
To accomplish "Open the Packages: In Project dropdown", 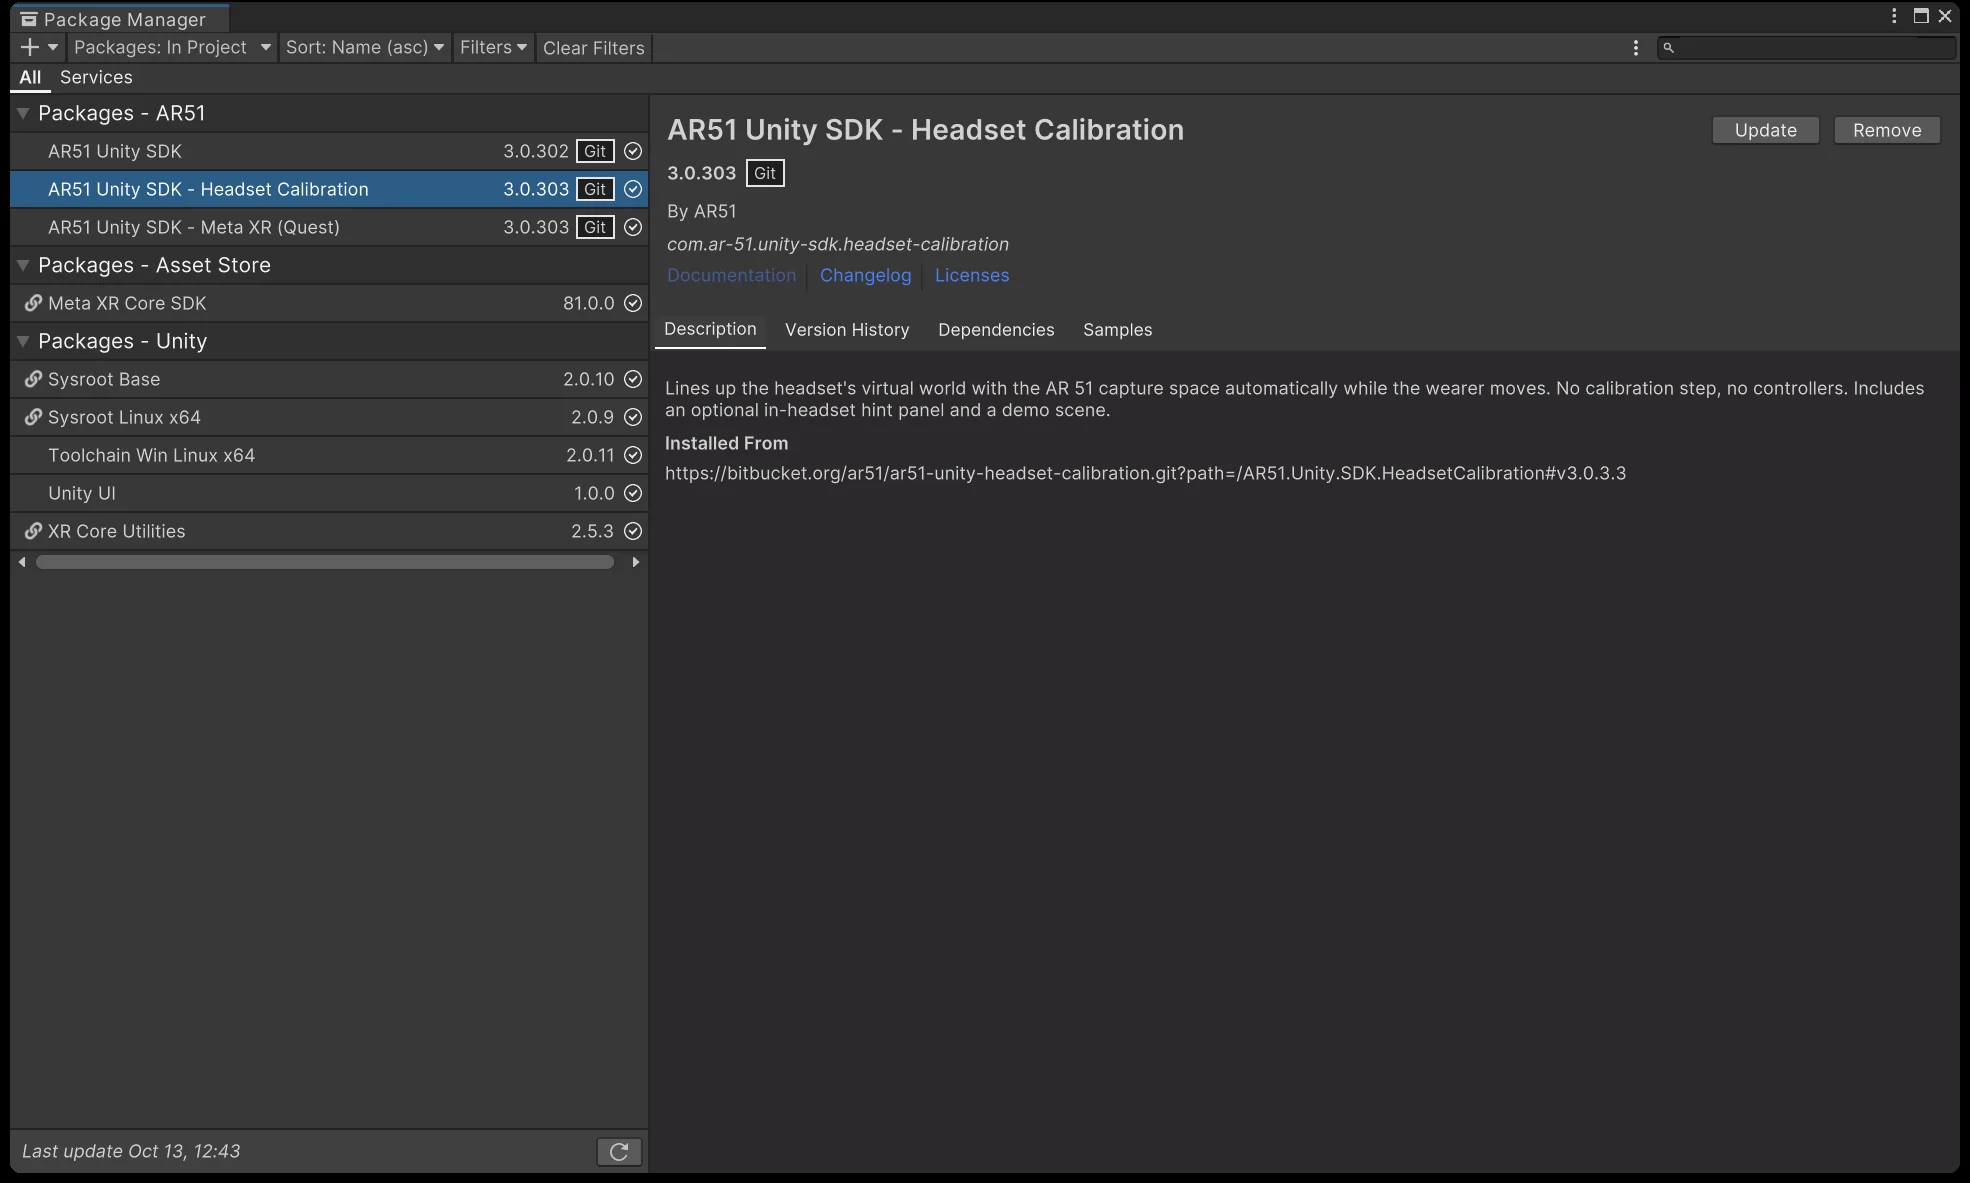I will point(172,47).
